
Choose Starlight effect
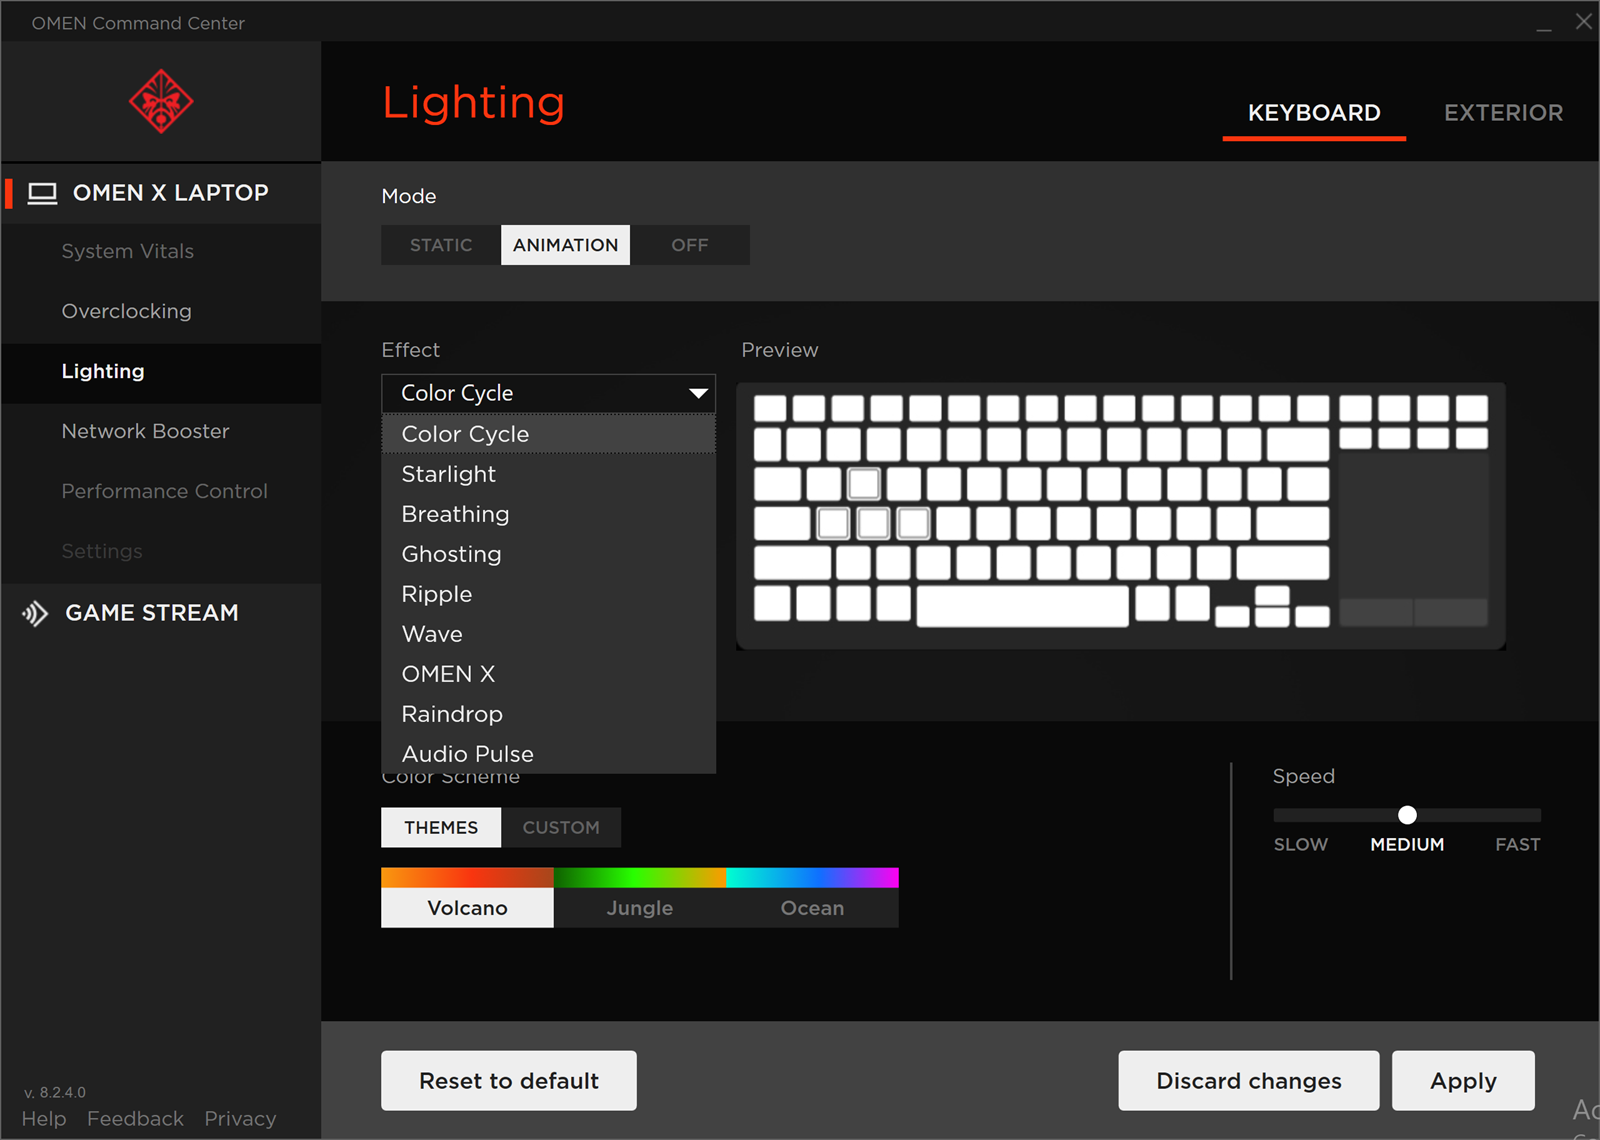click(x=549, y=474)
